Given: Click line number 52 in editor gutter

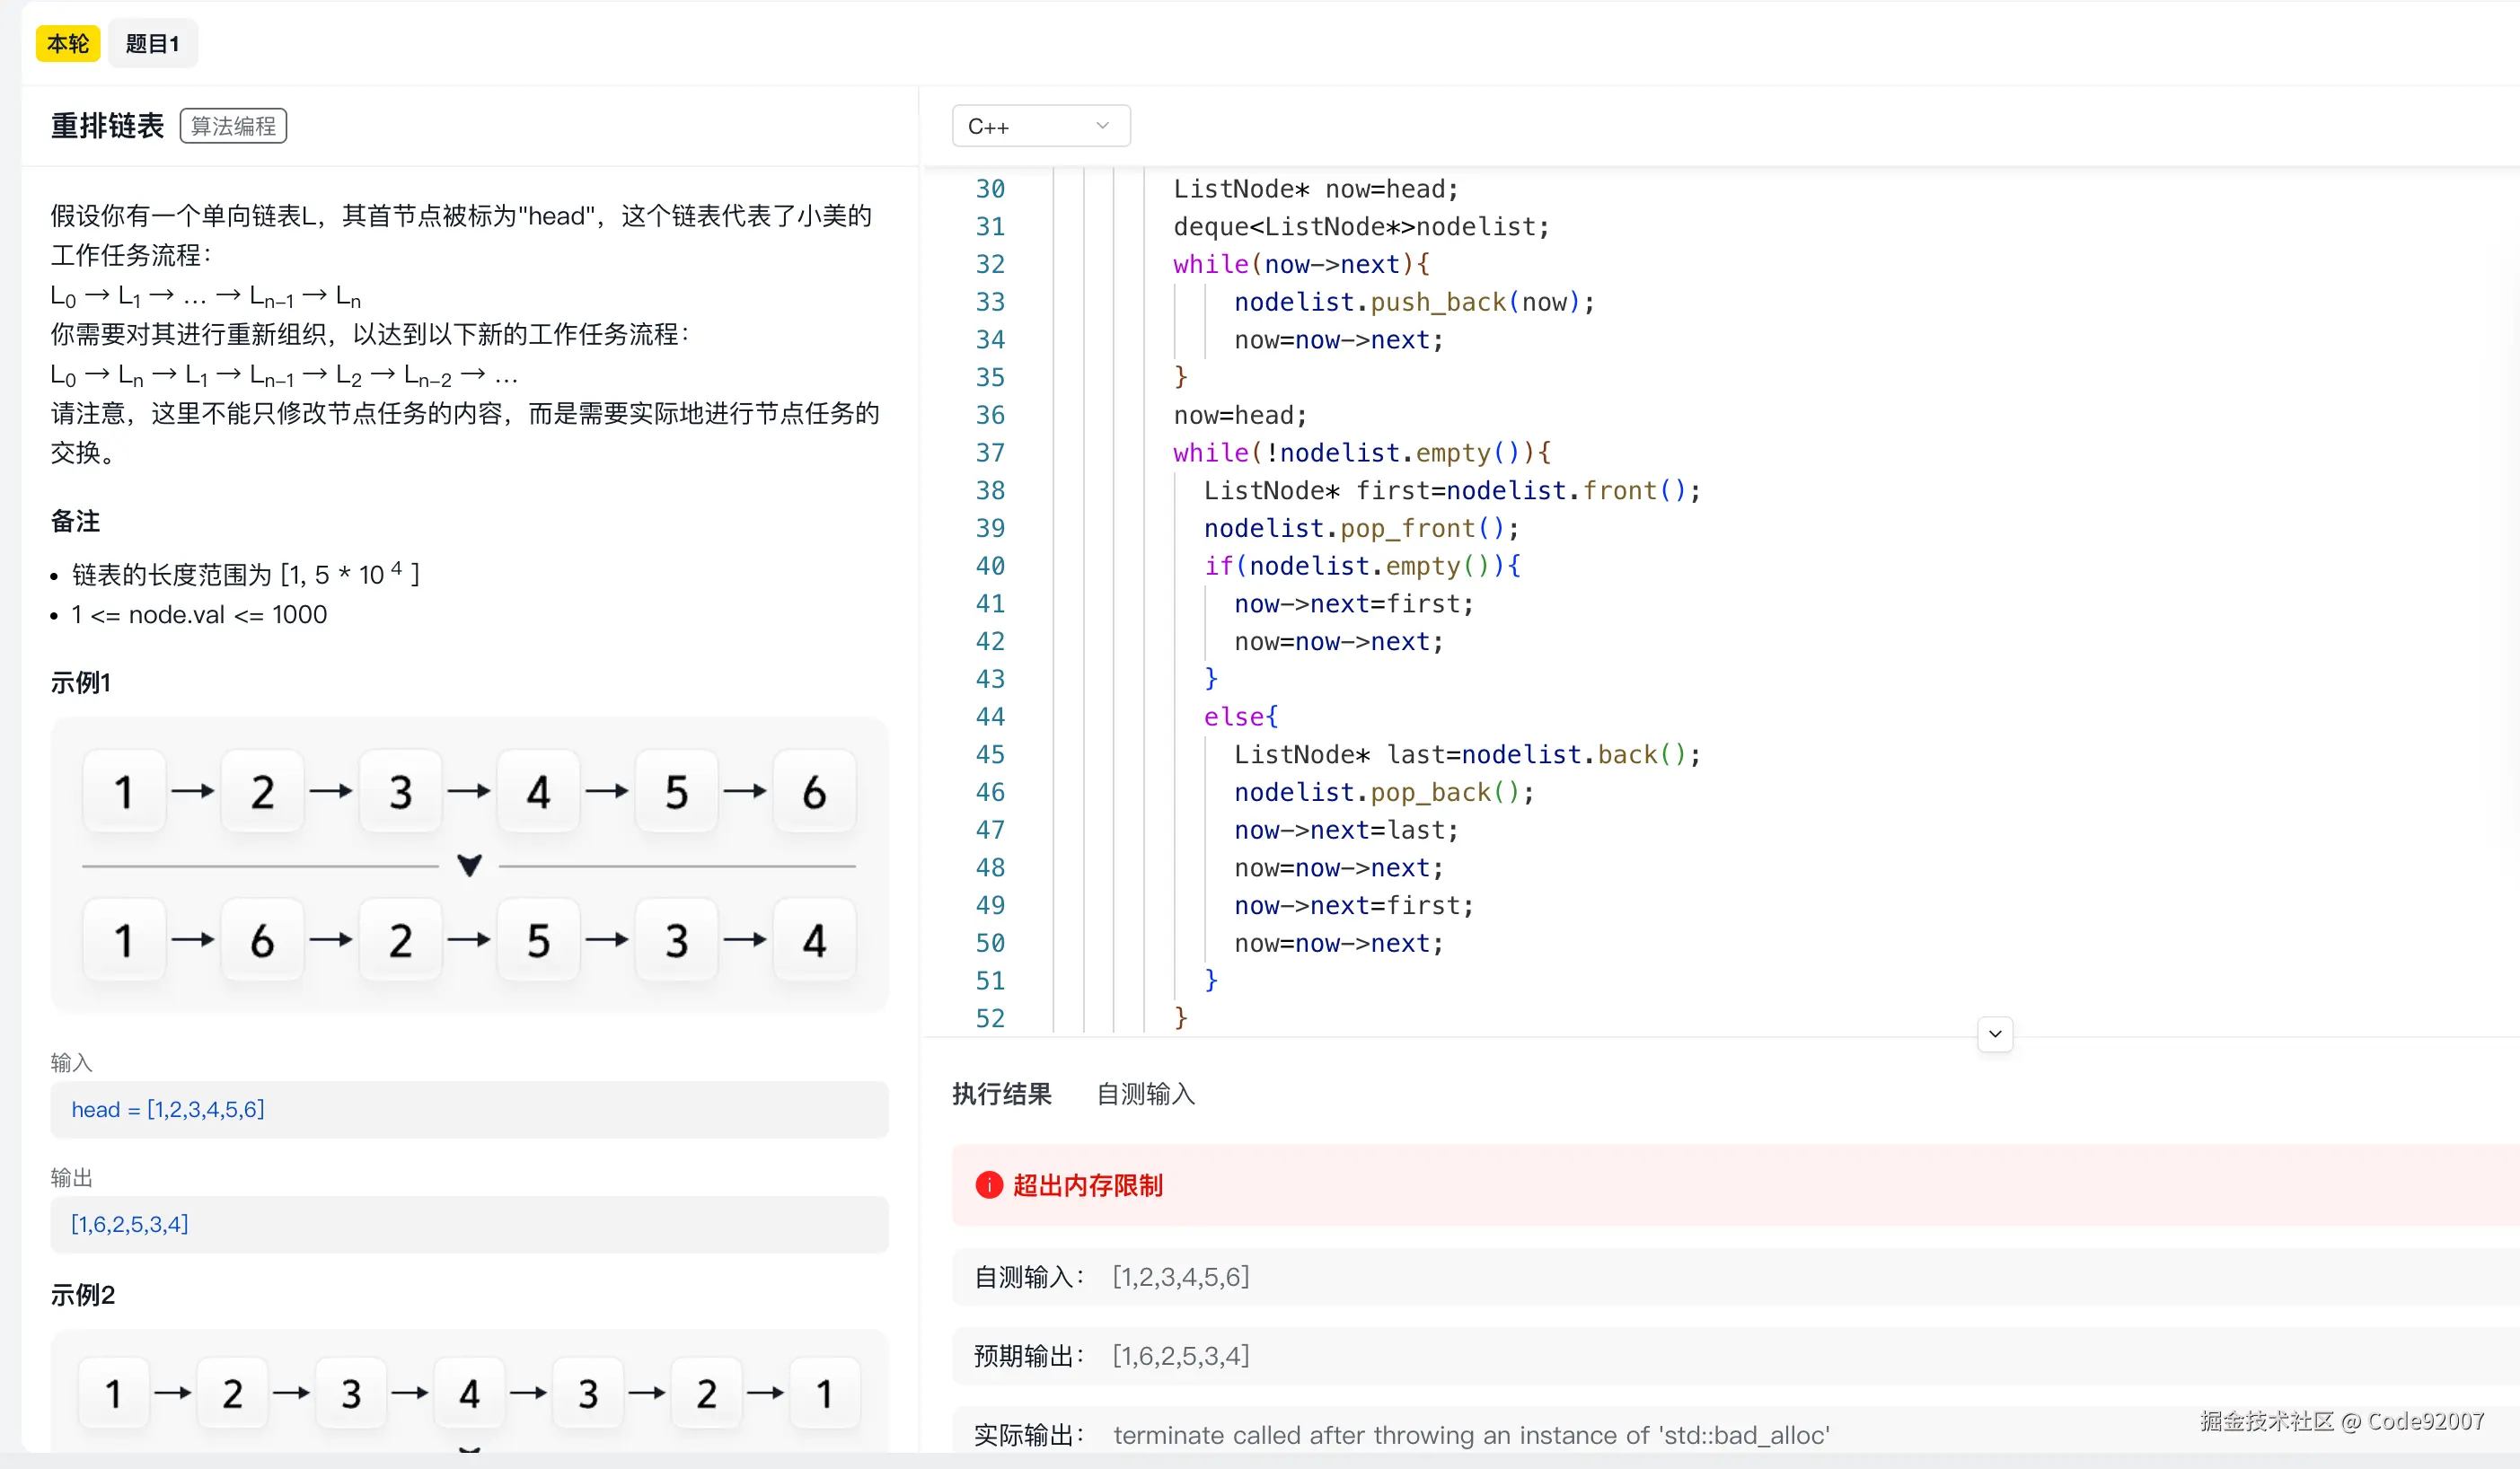Looking at the screenshot, I should pyautogui.click(x=989, y=1018).
